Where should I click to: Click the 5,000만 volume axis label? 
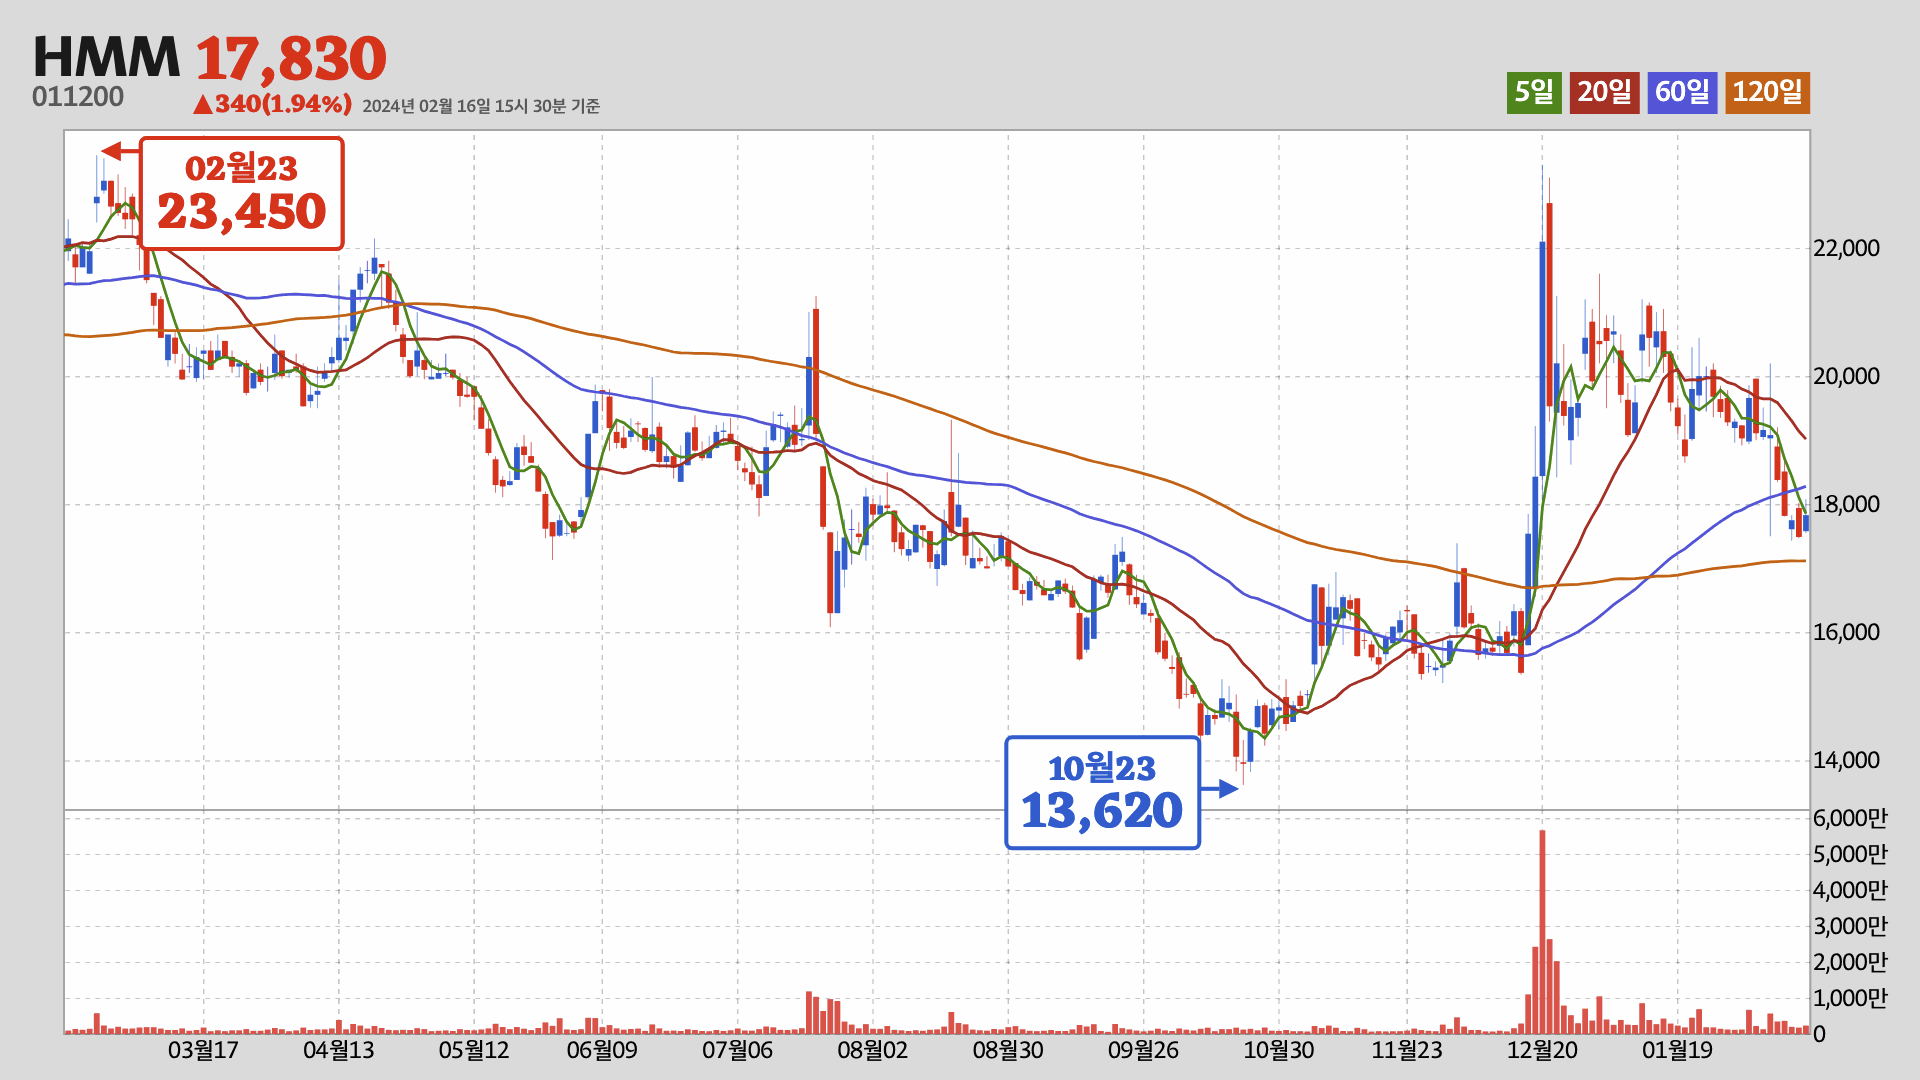pos(1850,854)
